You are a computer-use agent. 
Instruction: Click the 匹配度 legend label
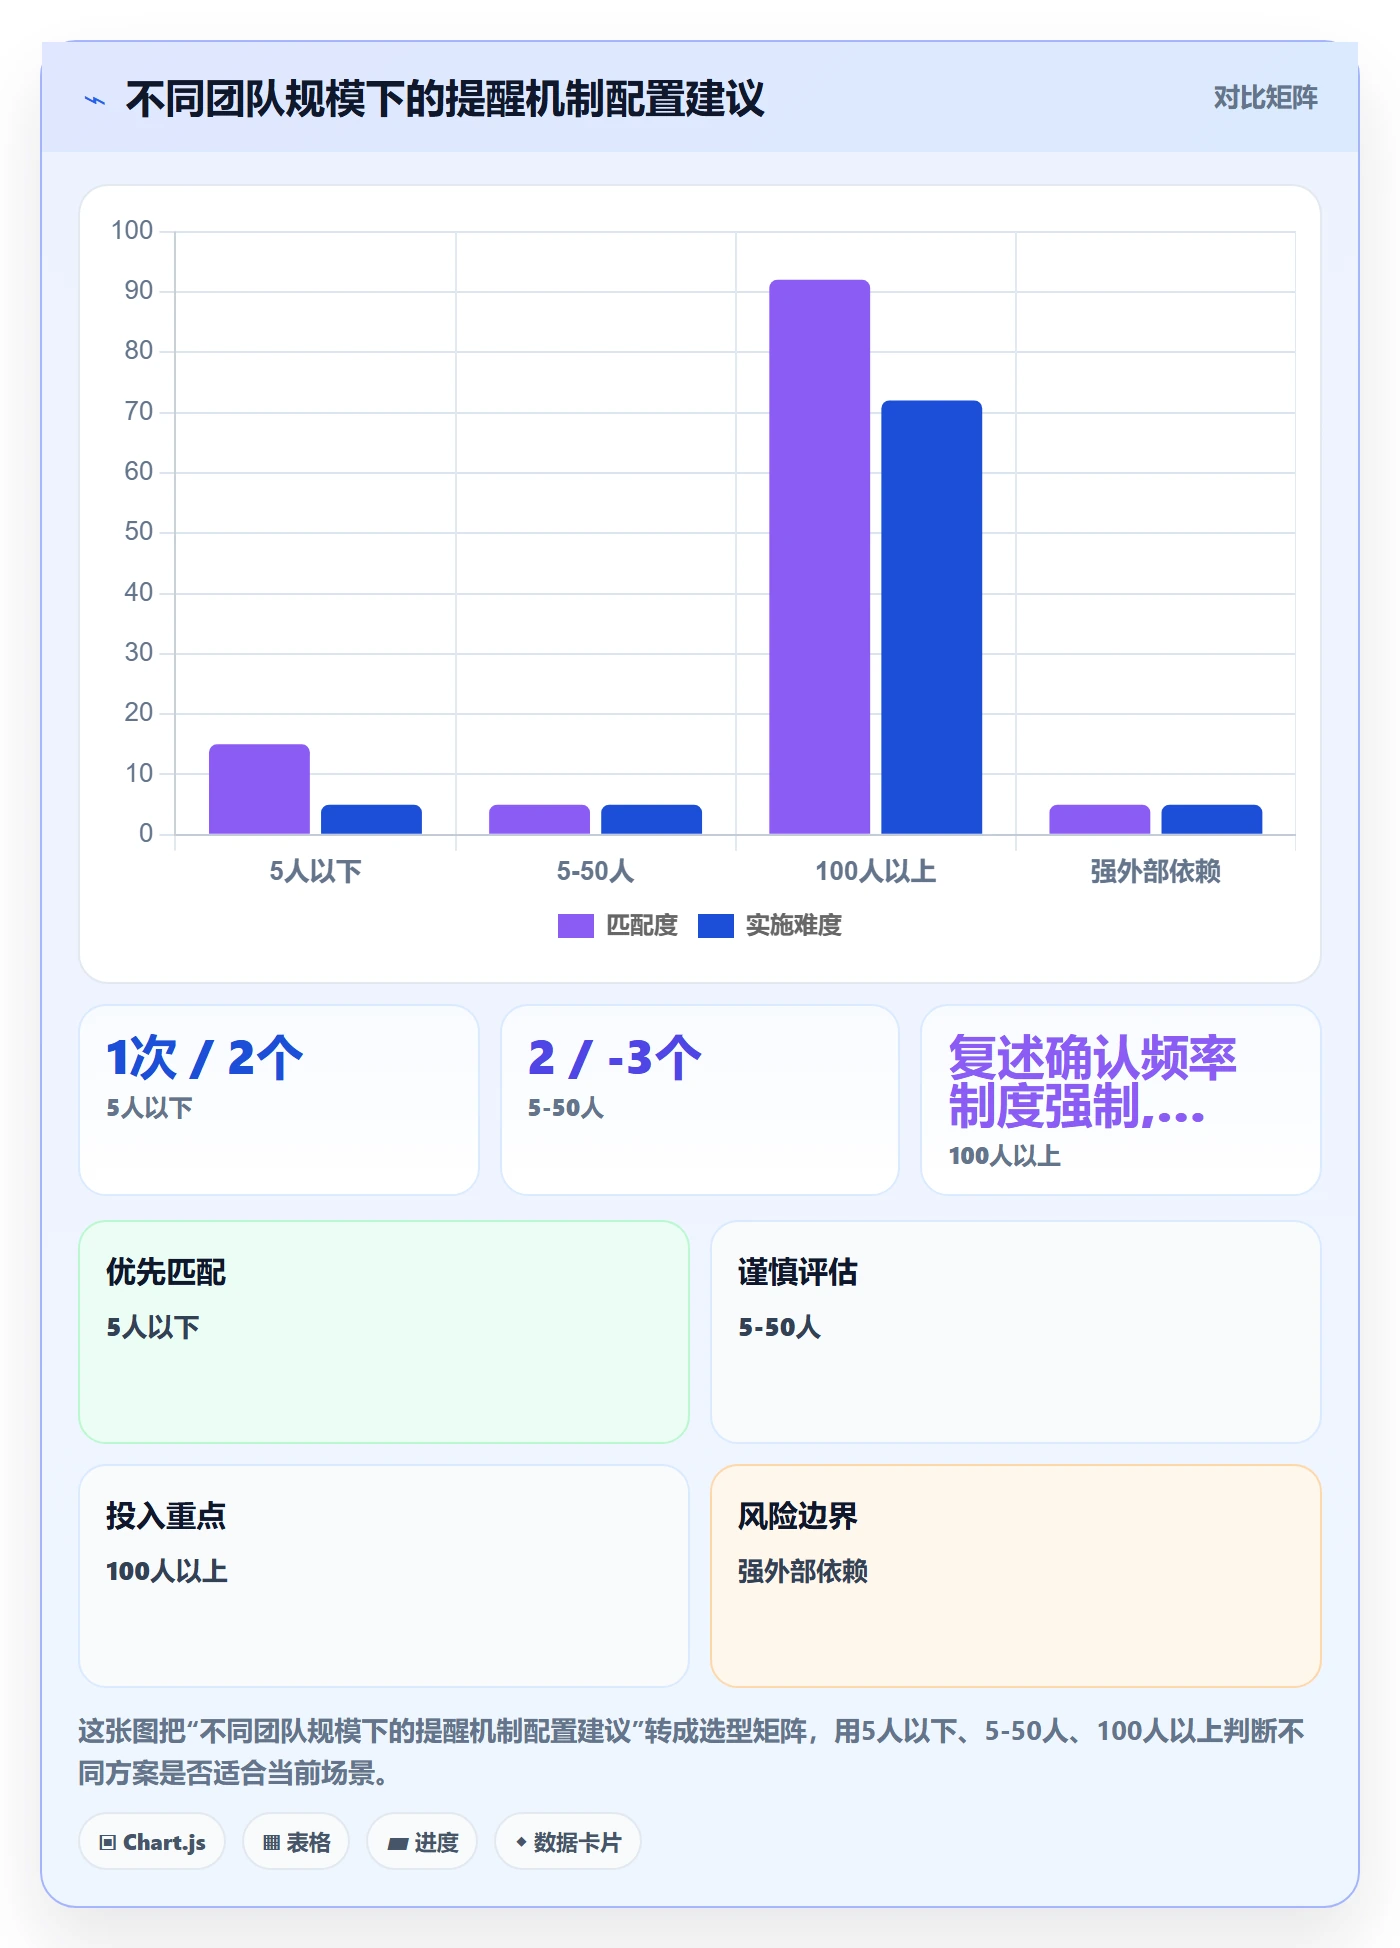642,926
